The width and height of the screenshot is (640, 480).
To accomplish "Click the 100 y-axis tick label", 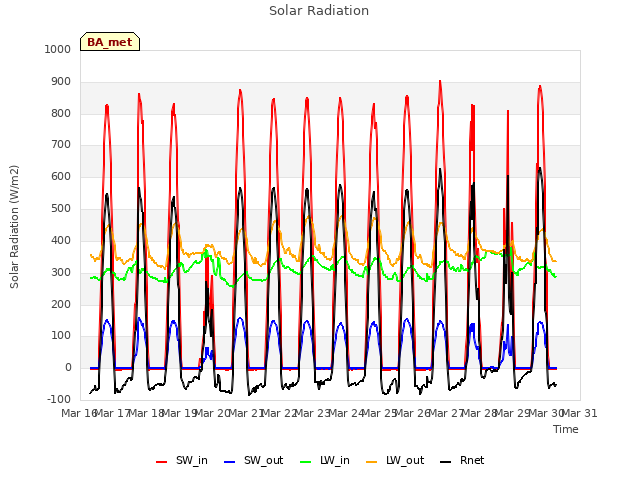I will pyautogui.click(x=61, y=336).
